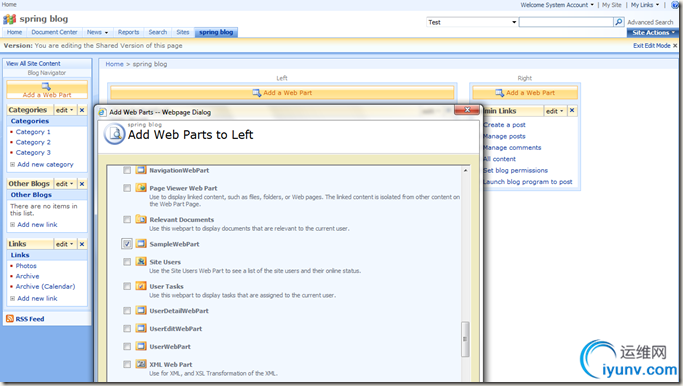Click Home in the breadcrumb
Image resolution: width=683 pixels, height=386 pixels.
click(x=115, y=64)
